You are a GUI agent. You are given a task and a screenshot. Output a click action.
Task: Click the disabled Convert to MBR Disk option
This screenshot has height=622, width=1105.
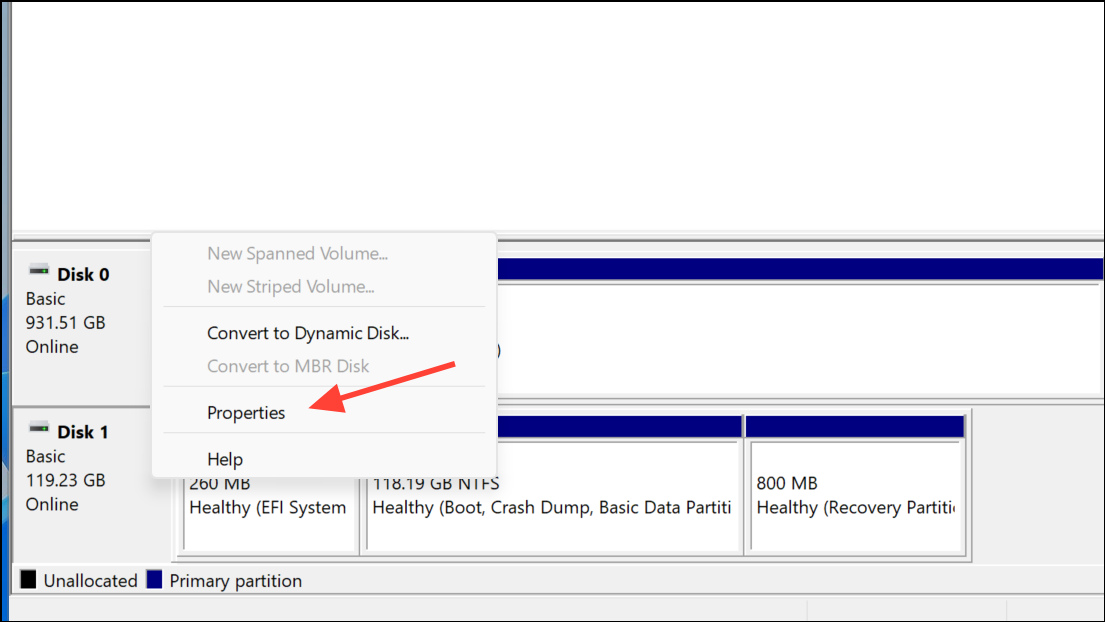[288, 366]
